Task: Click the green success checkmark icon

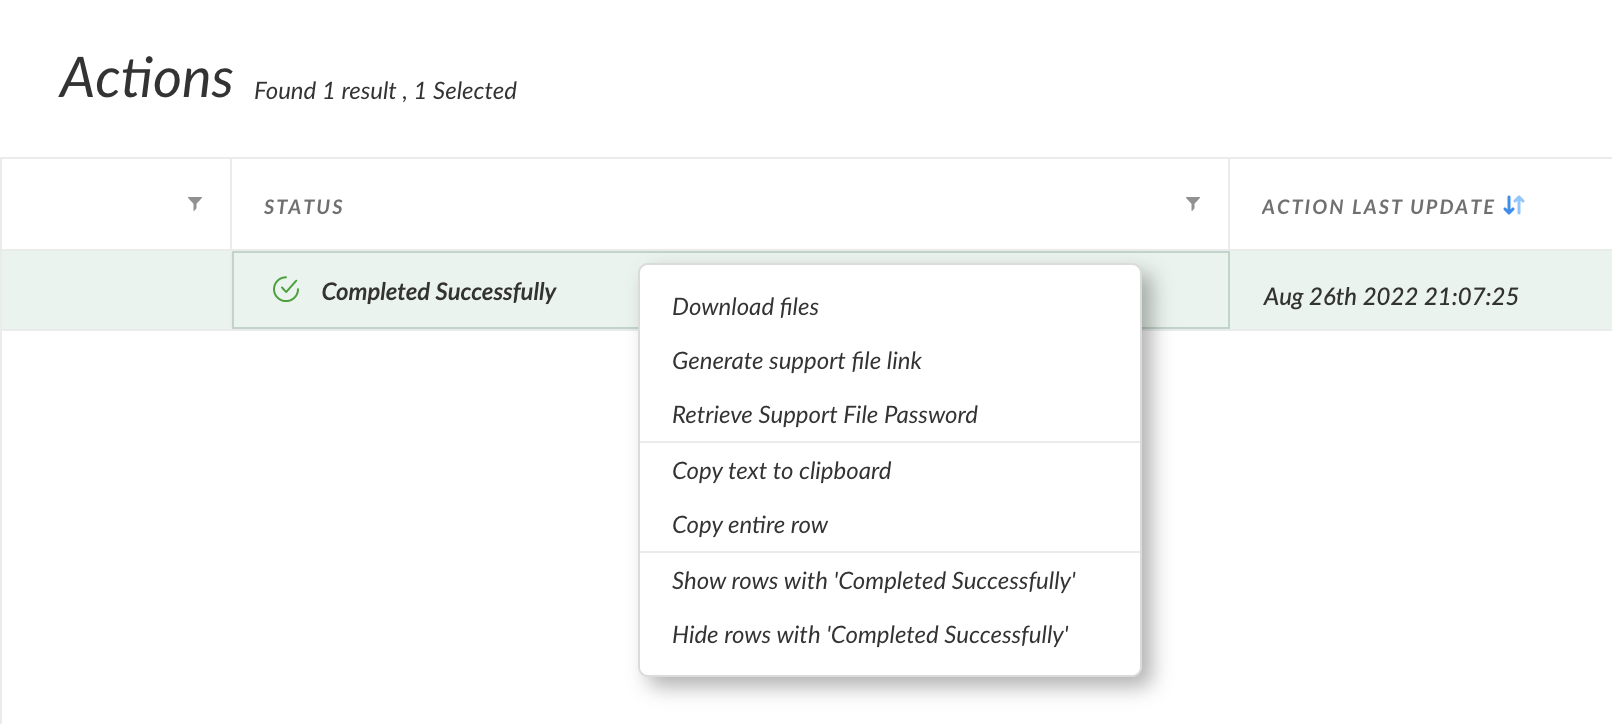Action: 286,289
